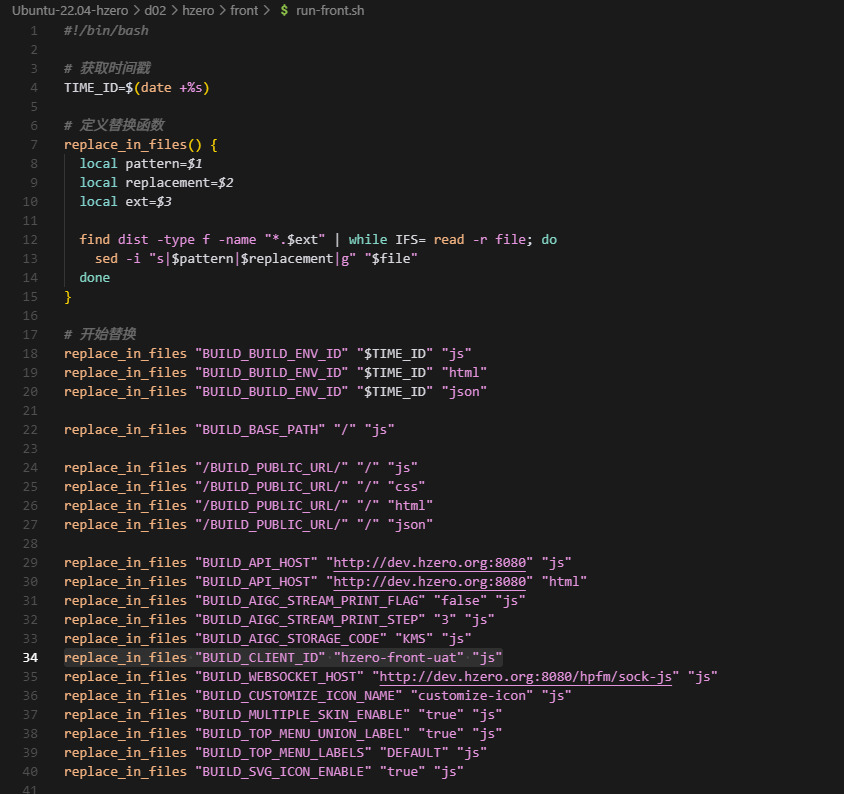Click the TIME_ID variable assignment on line 4
The width and height of the screenshot is (844, 794).
[x=94, y=87]
